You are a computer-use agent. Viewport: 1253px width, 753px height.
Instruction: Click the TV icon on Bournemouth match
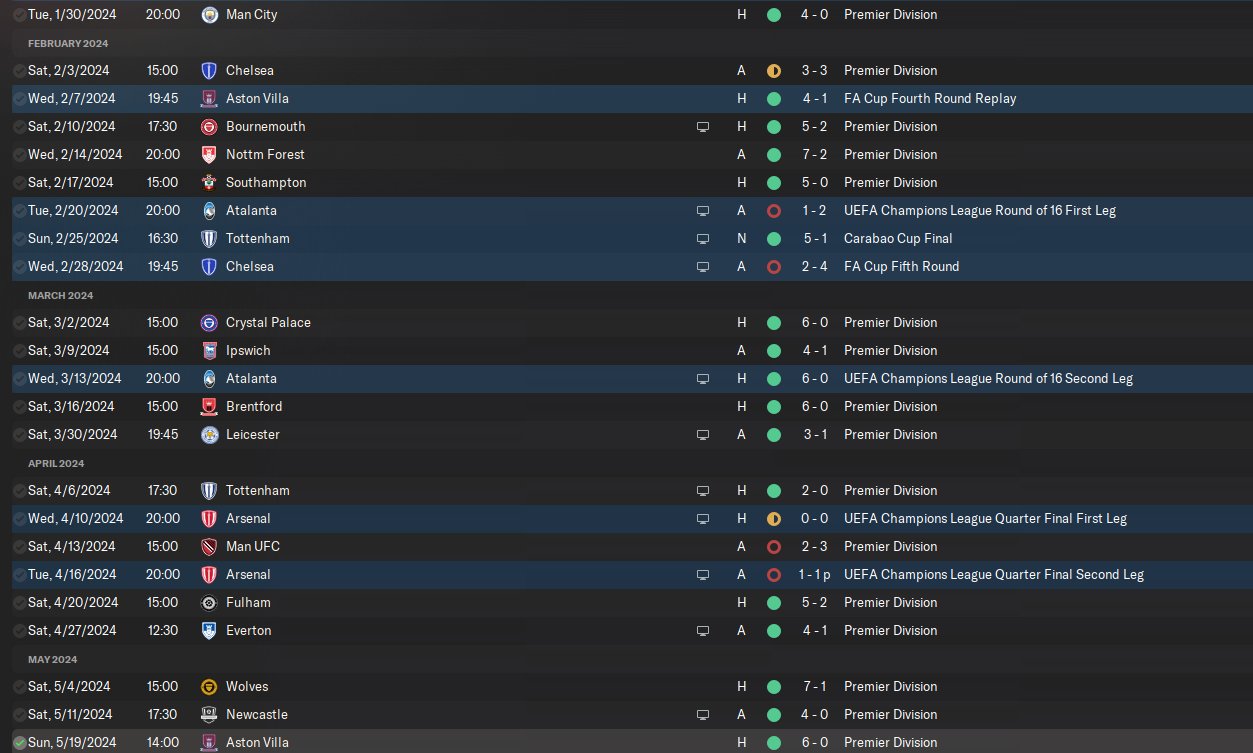(x=703, y=127)
